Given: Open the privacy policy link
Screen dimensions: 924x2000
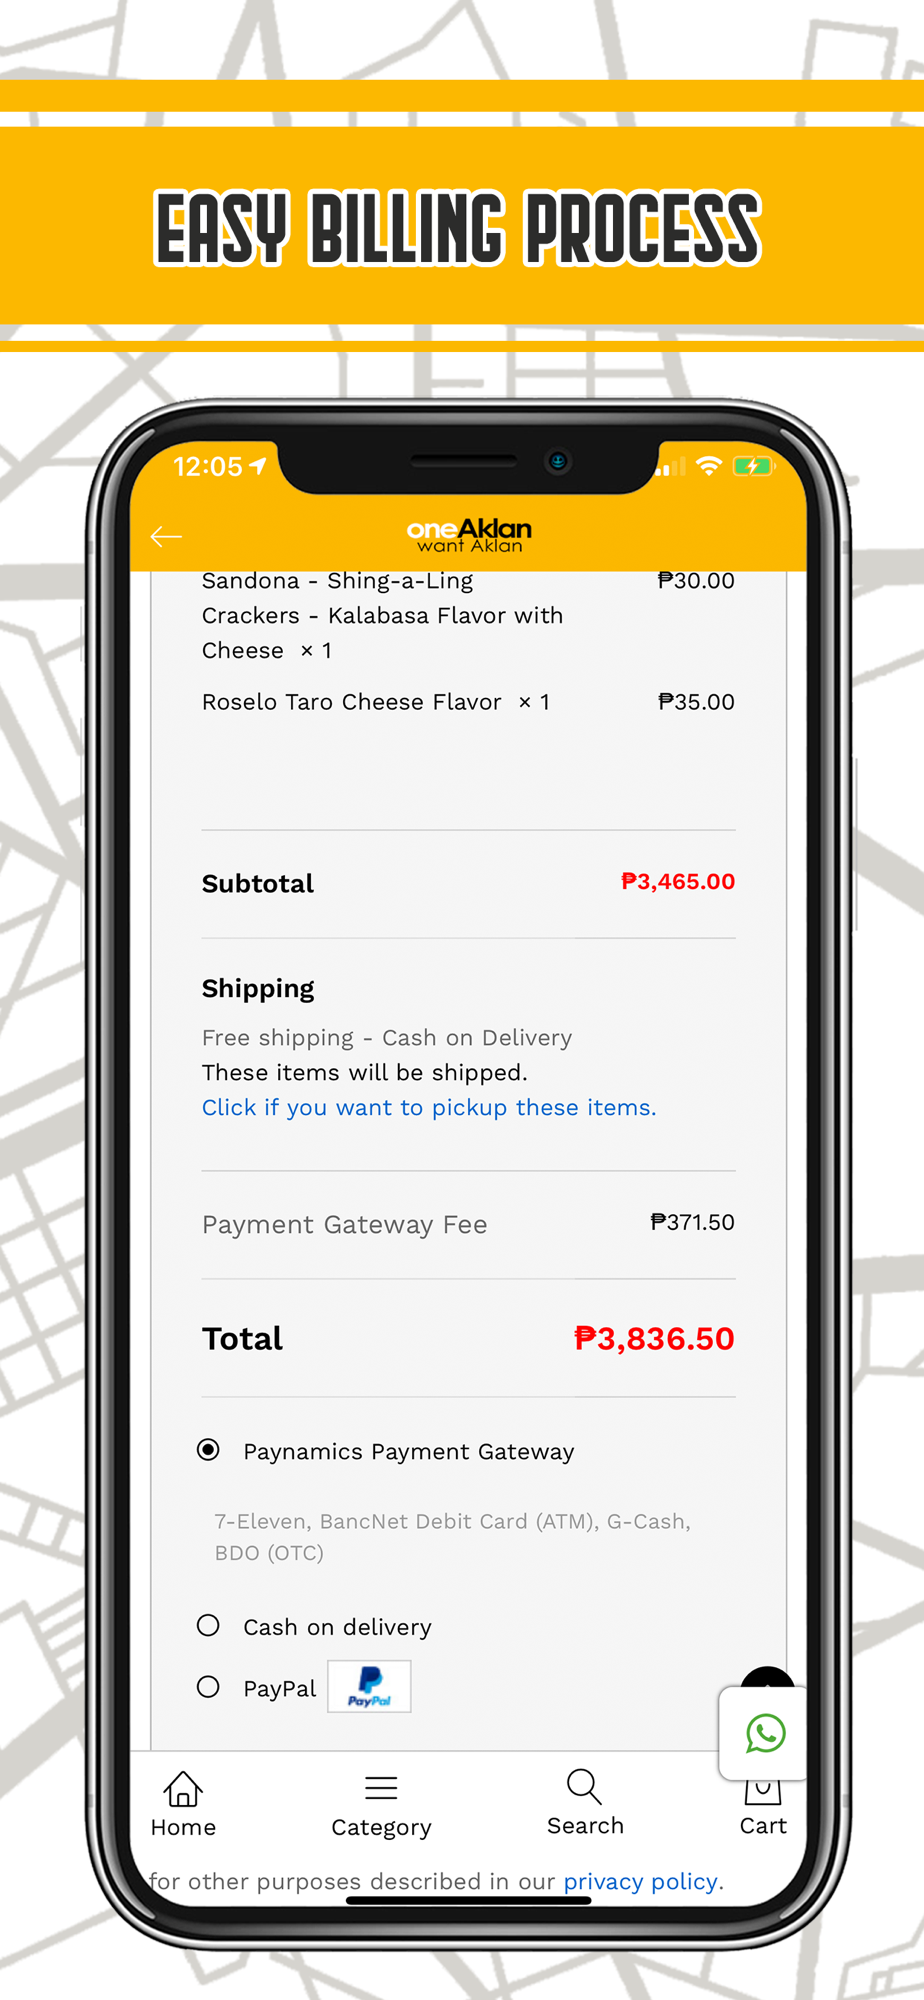Looking at the screenshot, I should coord(640,1881).
